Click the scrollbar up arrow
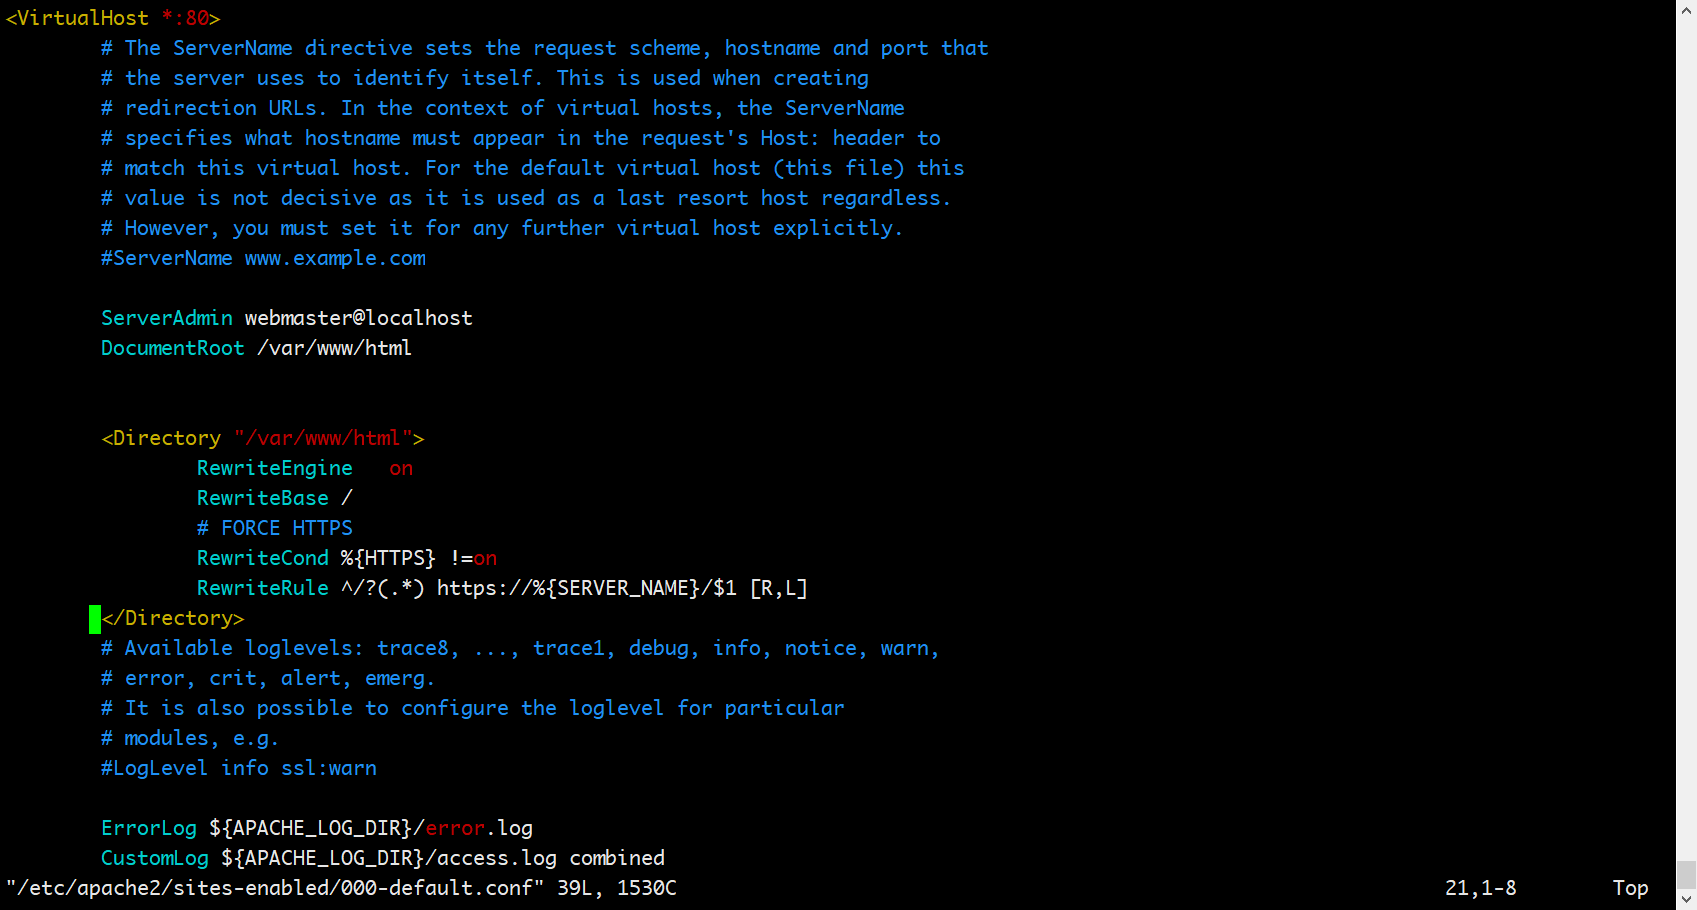 (x=1686, y=9)
